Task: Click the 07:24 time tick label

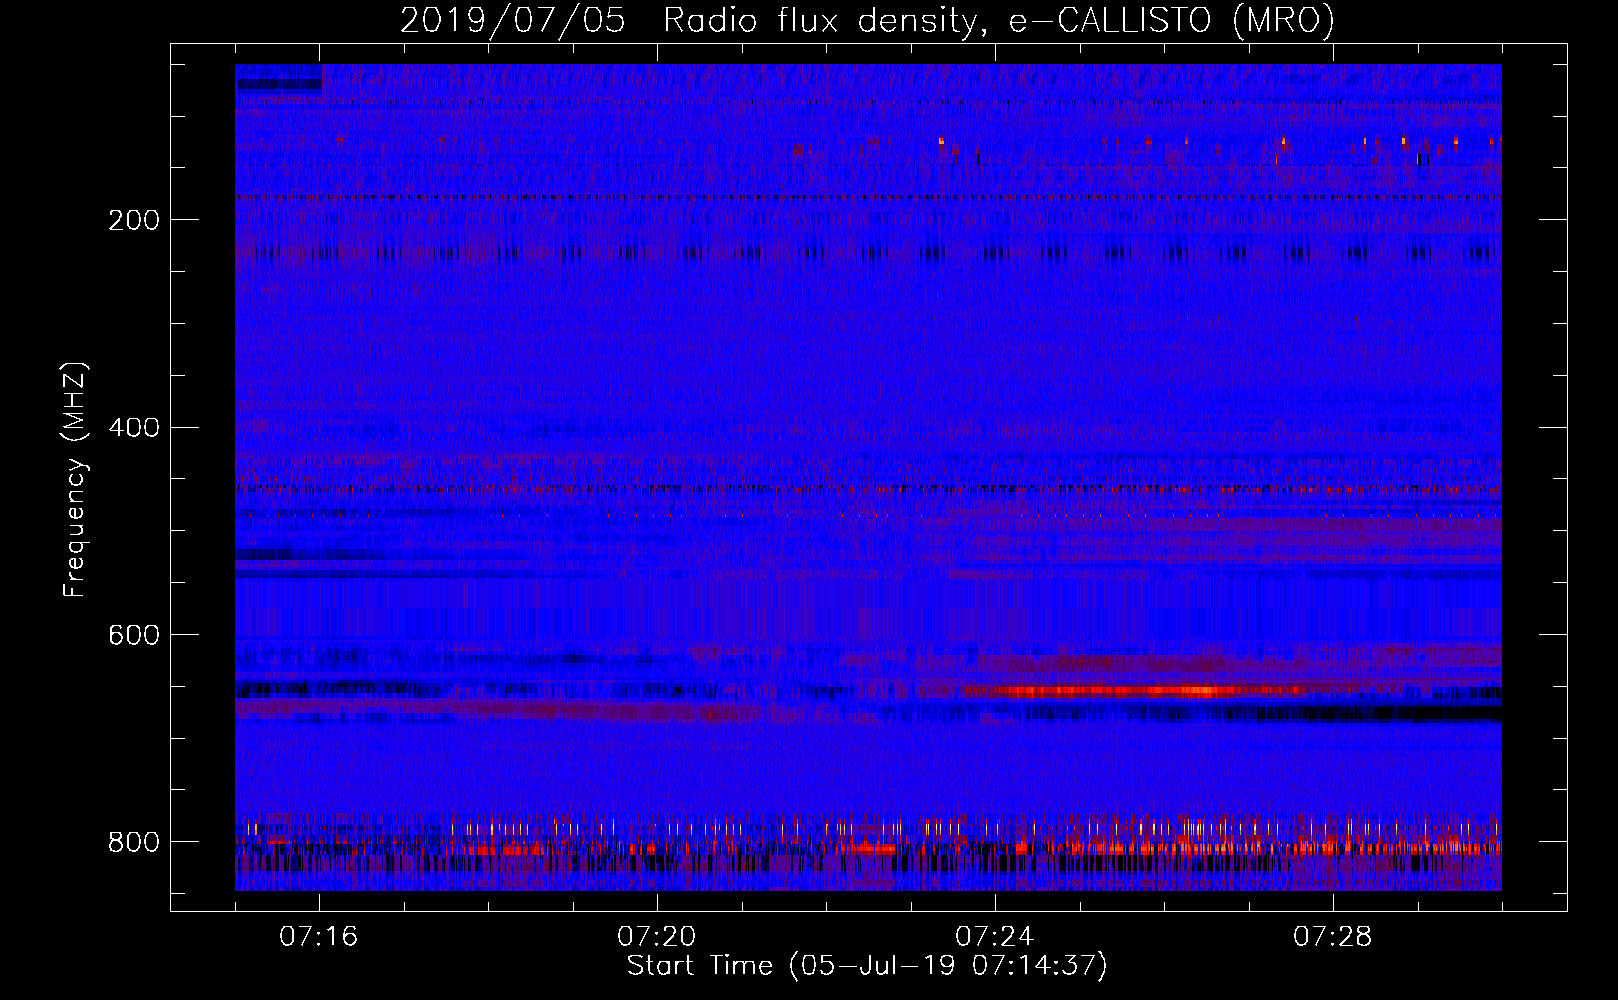Action: 995,937
